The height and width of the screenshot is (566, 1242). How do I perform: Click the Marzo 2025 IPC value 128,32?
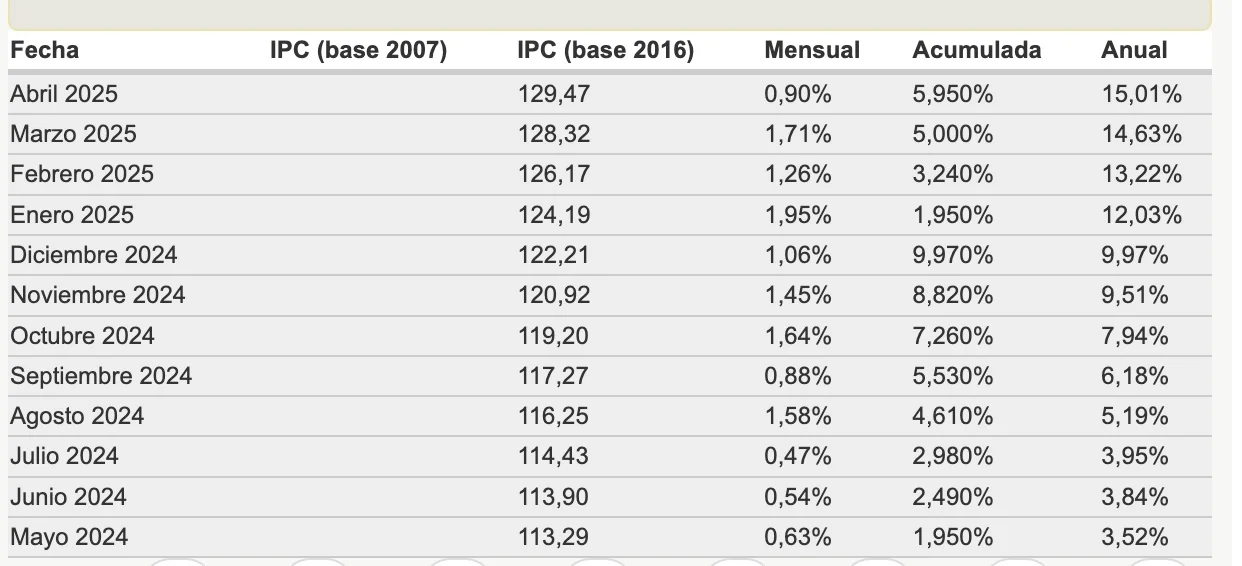tap(554, 134)
